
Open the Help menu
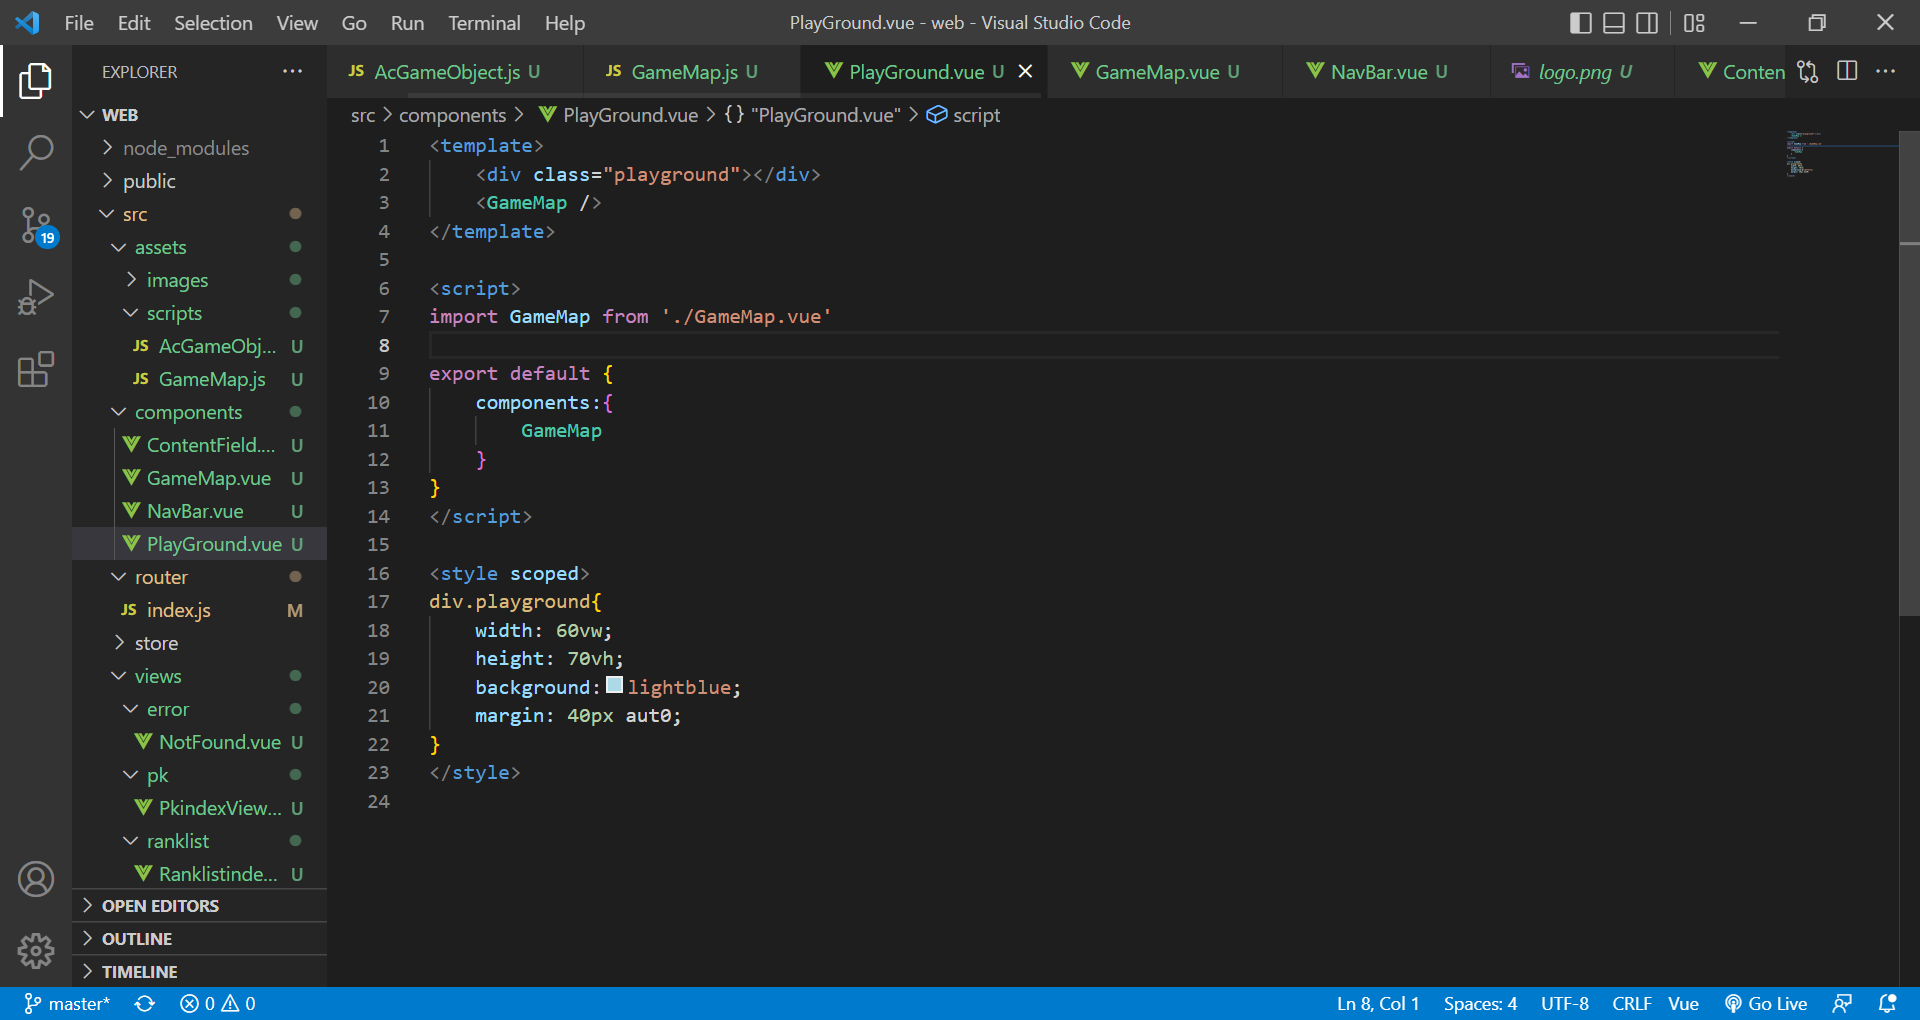pos(565,22)
